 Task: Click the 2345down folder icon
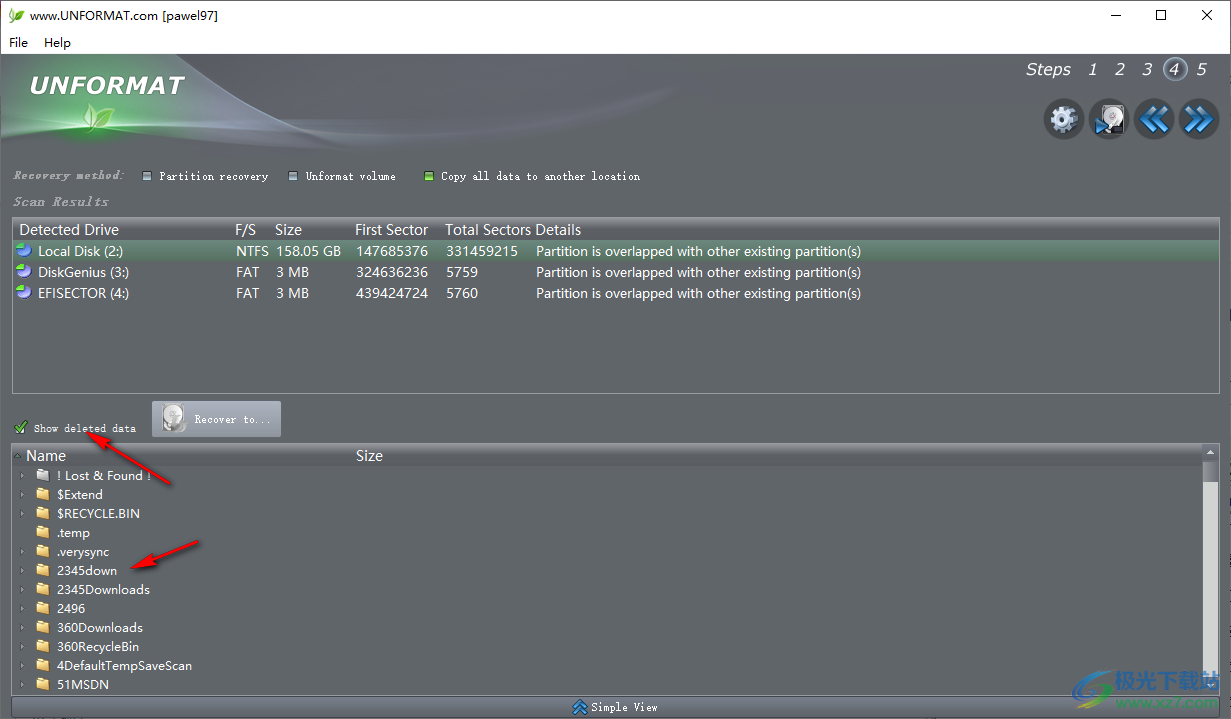pyautogui.click(x=42, y=570)
